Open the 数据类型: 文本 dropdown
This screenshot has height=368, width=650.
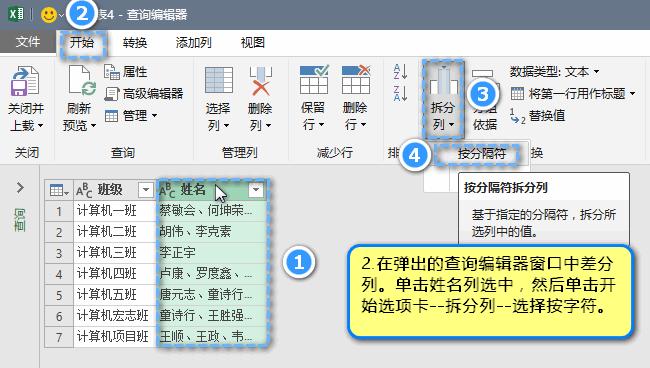[555, 72]
